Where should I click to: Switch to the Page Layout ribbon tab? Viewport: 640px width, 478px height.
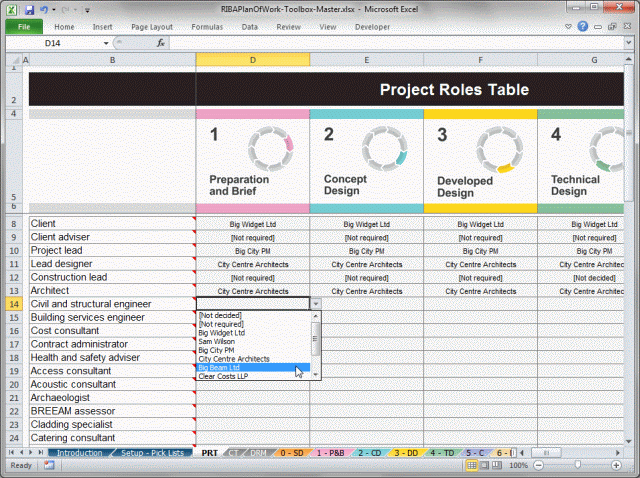click(x=152, y=27)
